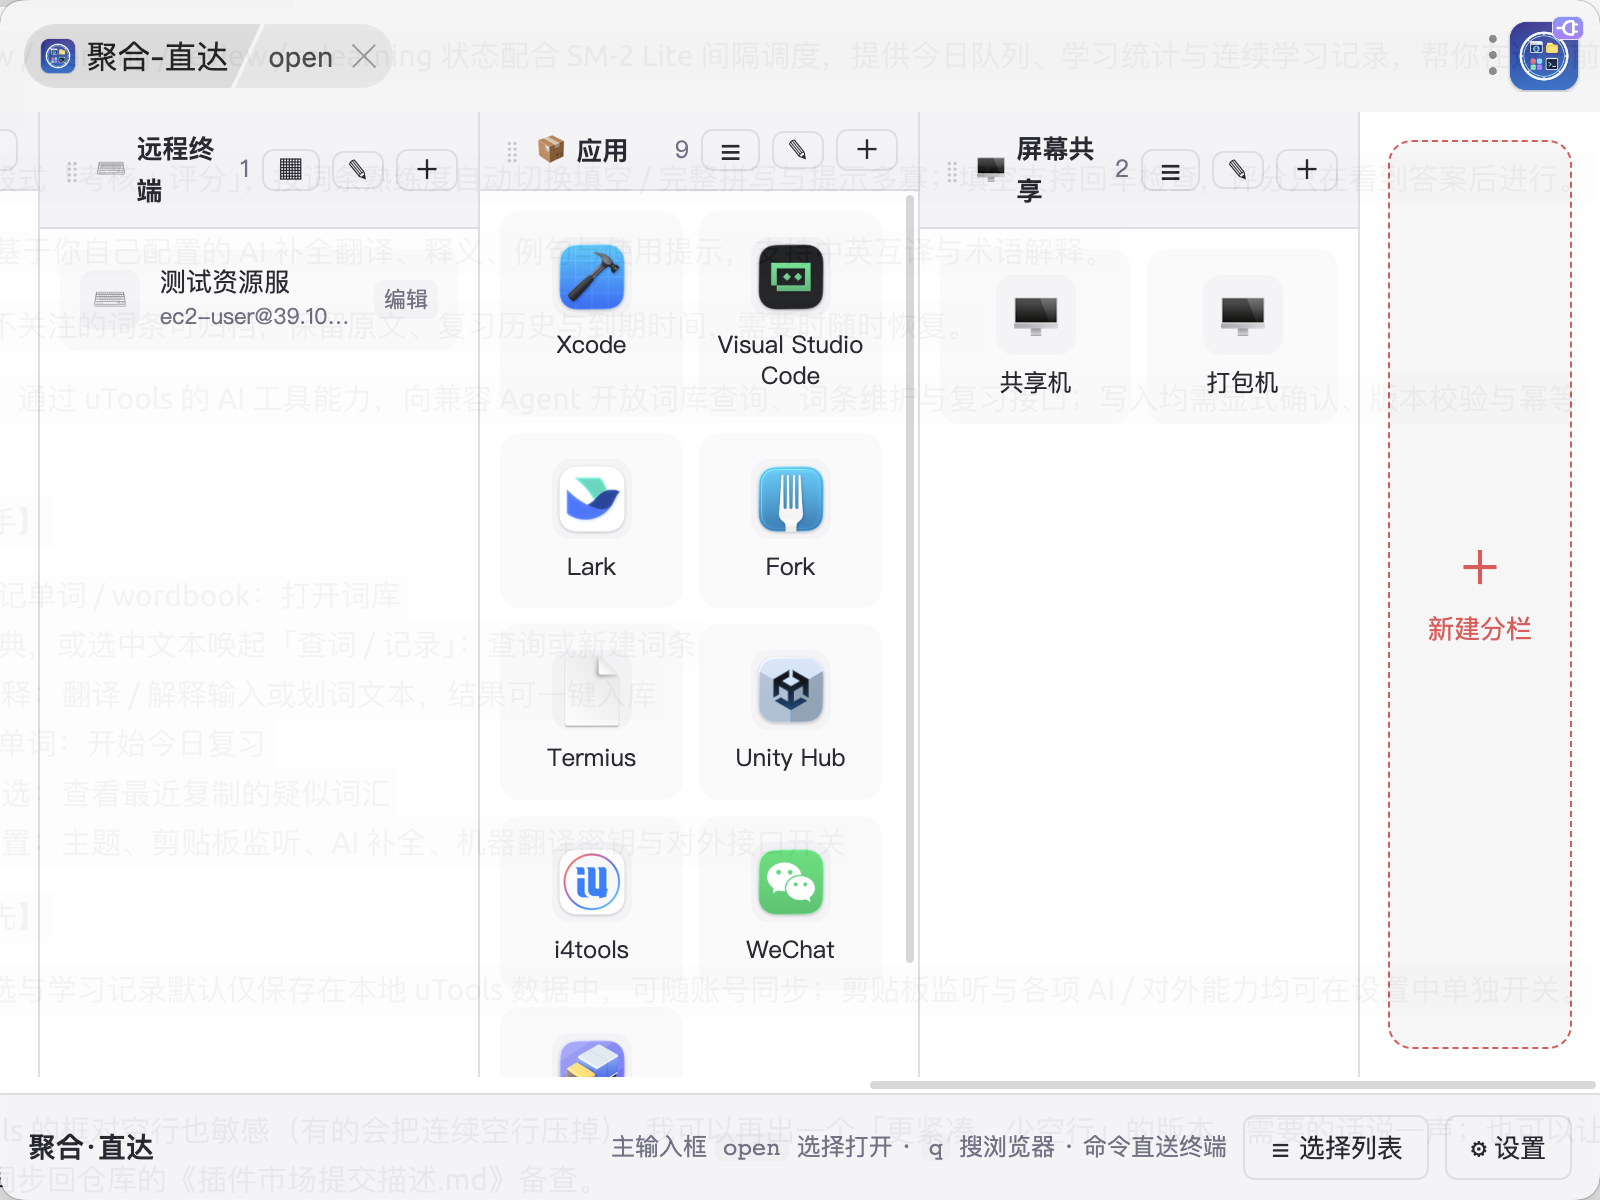Open the 测试资源服 terminal entry
Viewport: 1600px width, 1200px height.
[x=258, y=299]
